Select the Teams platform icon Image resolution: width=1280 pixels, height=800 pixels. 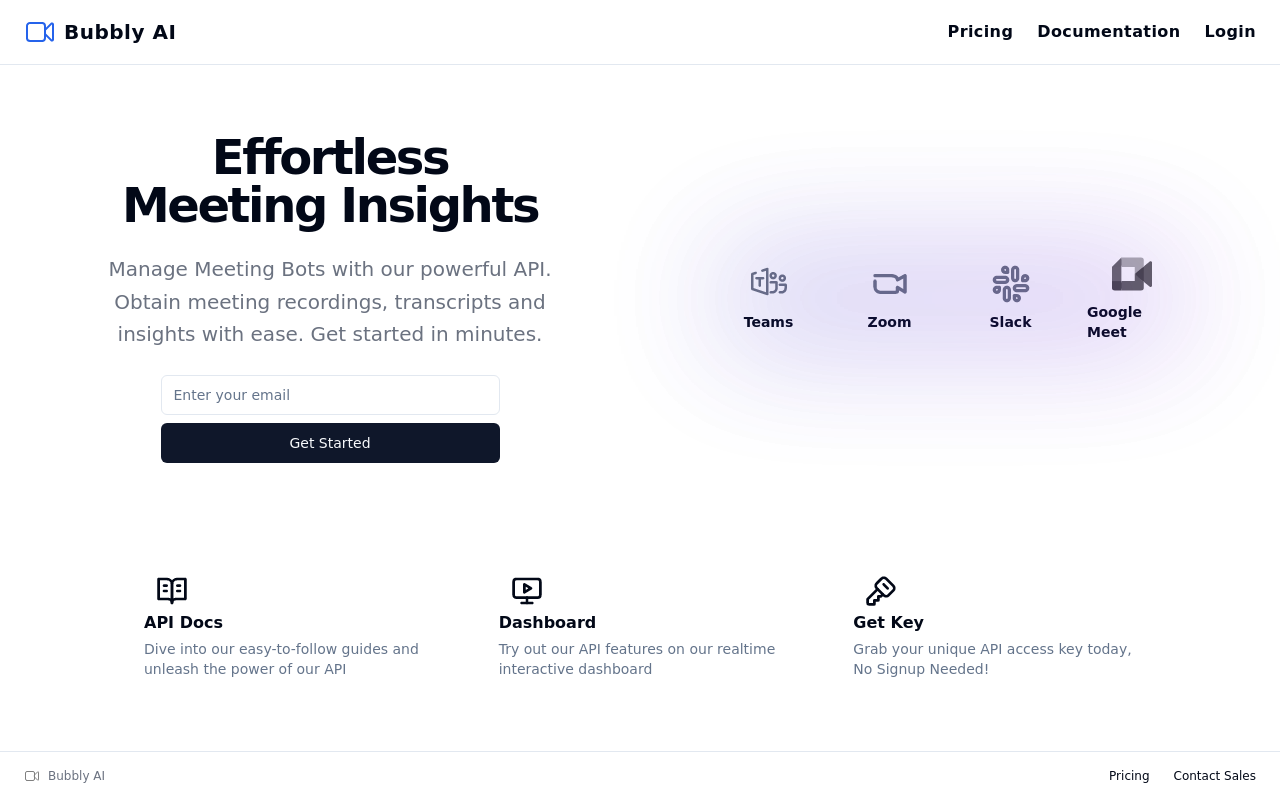coord(768,282)
